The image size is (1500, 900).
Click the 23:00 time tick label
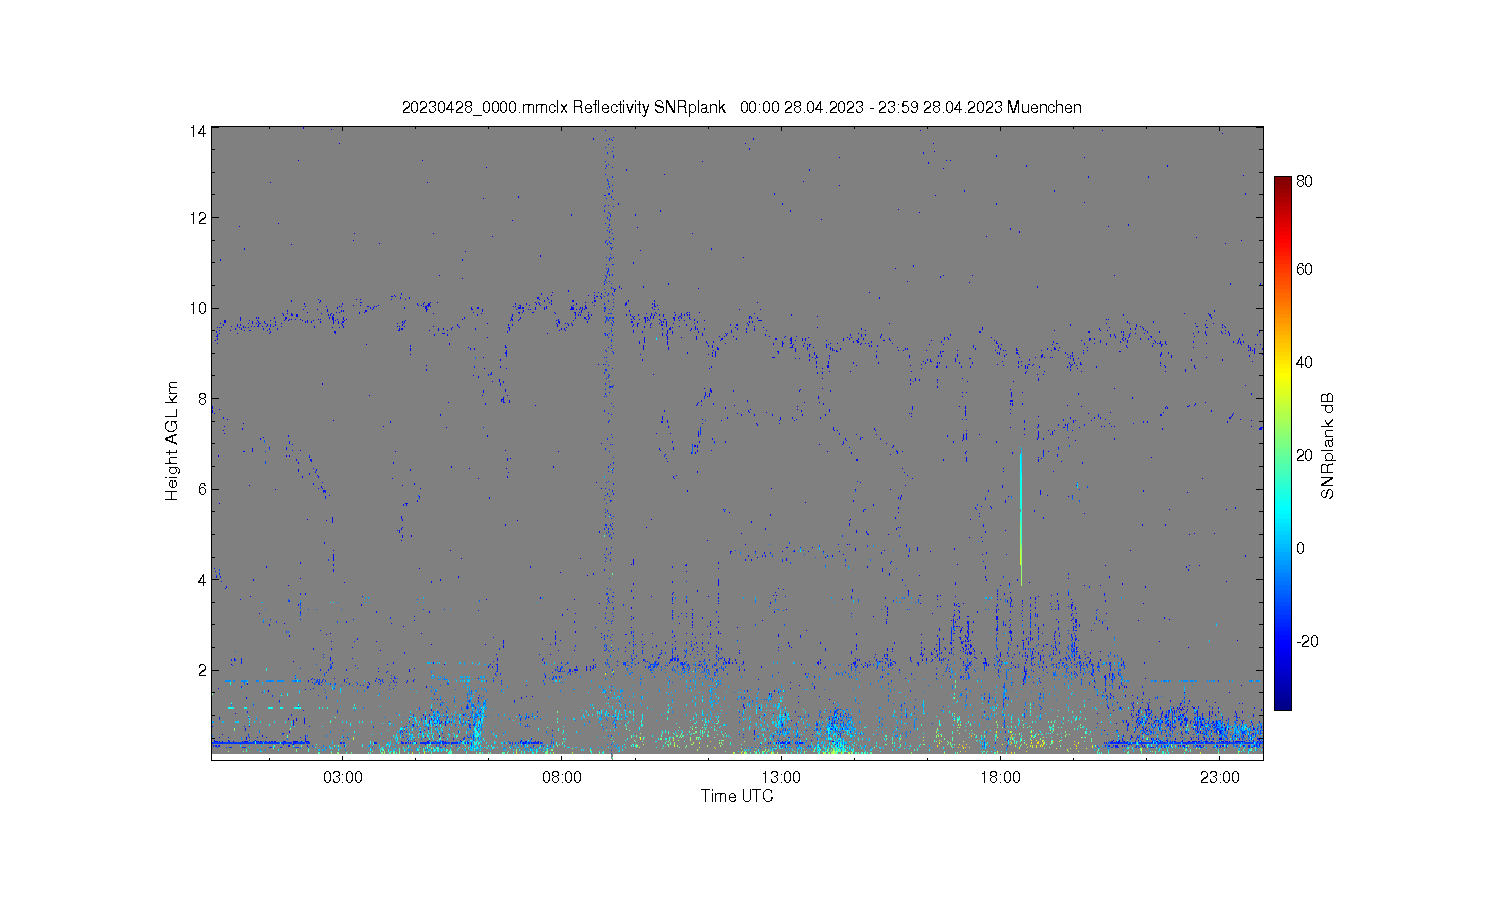(1220, 777)
